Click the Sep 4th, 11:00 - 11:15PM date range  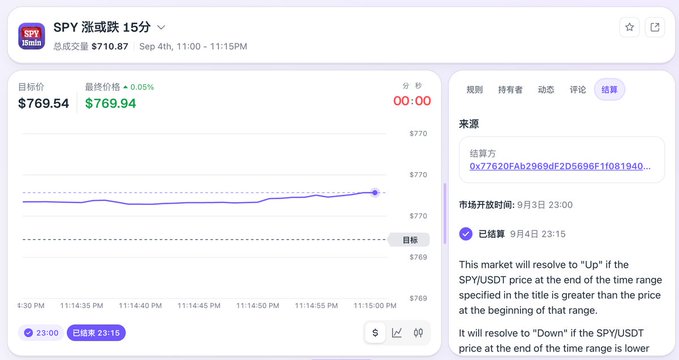193,46
